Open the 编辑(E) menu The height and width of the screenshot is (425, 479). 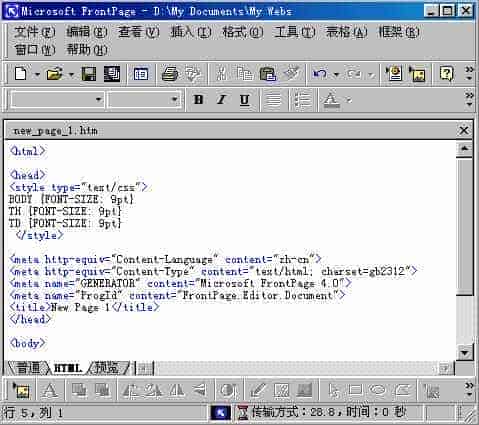click(x=86, y=32)
